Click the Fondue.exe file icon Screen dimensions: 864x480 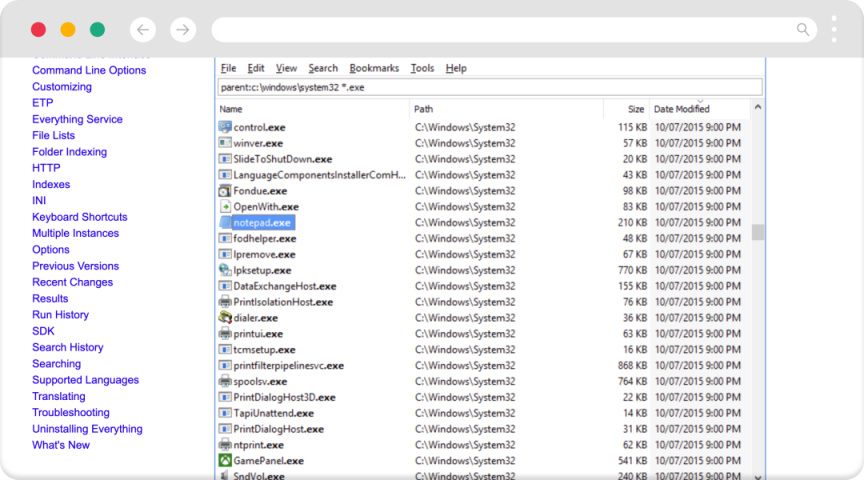point(225,191)
